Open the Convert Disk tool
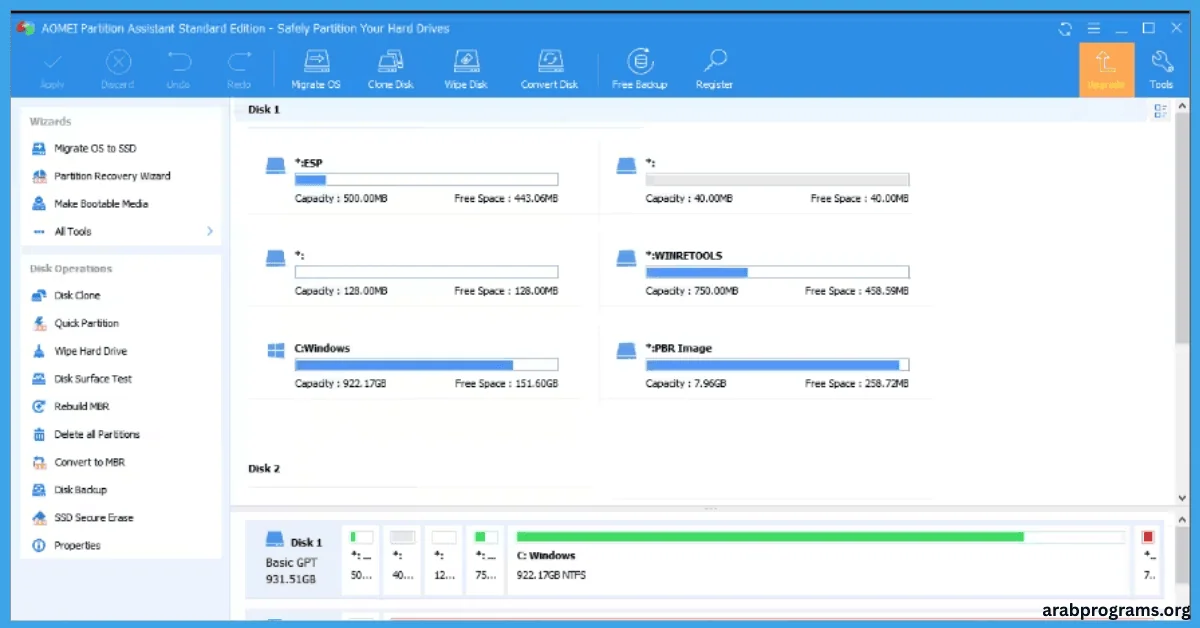Screen dimensions: 1200x628 549,69
